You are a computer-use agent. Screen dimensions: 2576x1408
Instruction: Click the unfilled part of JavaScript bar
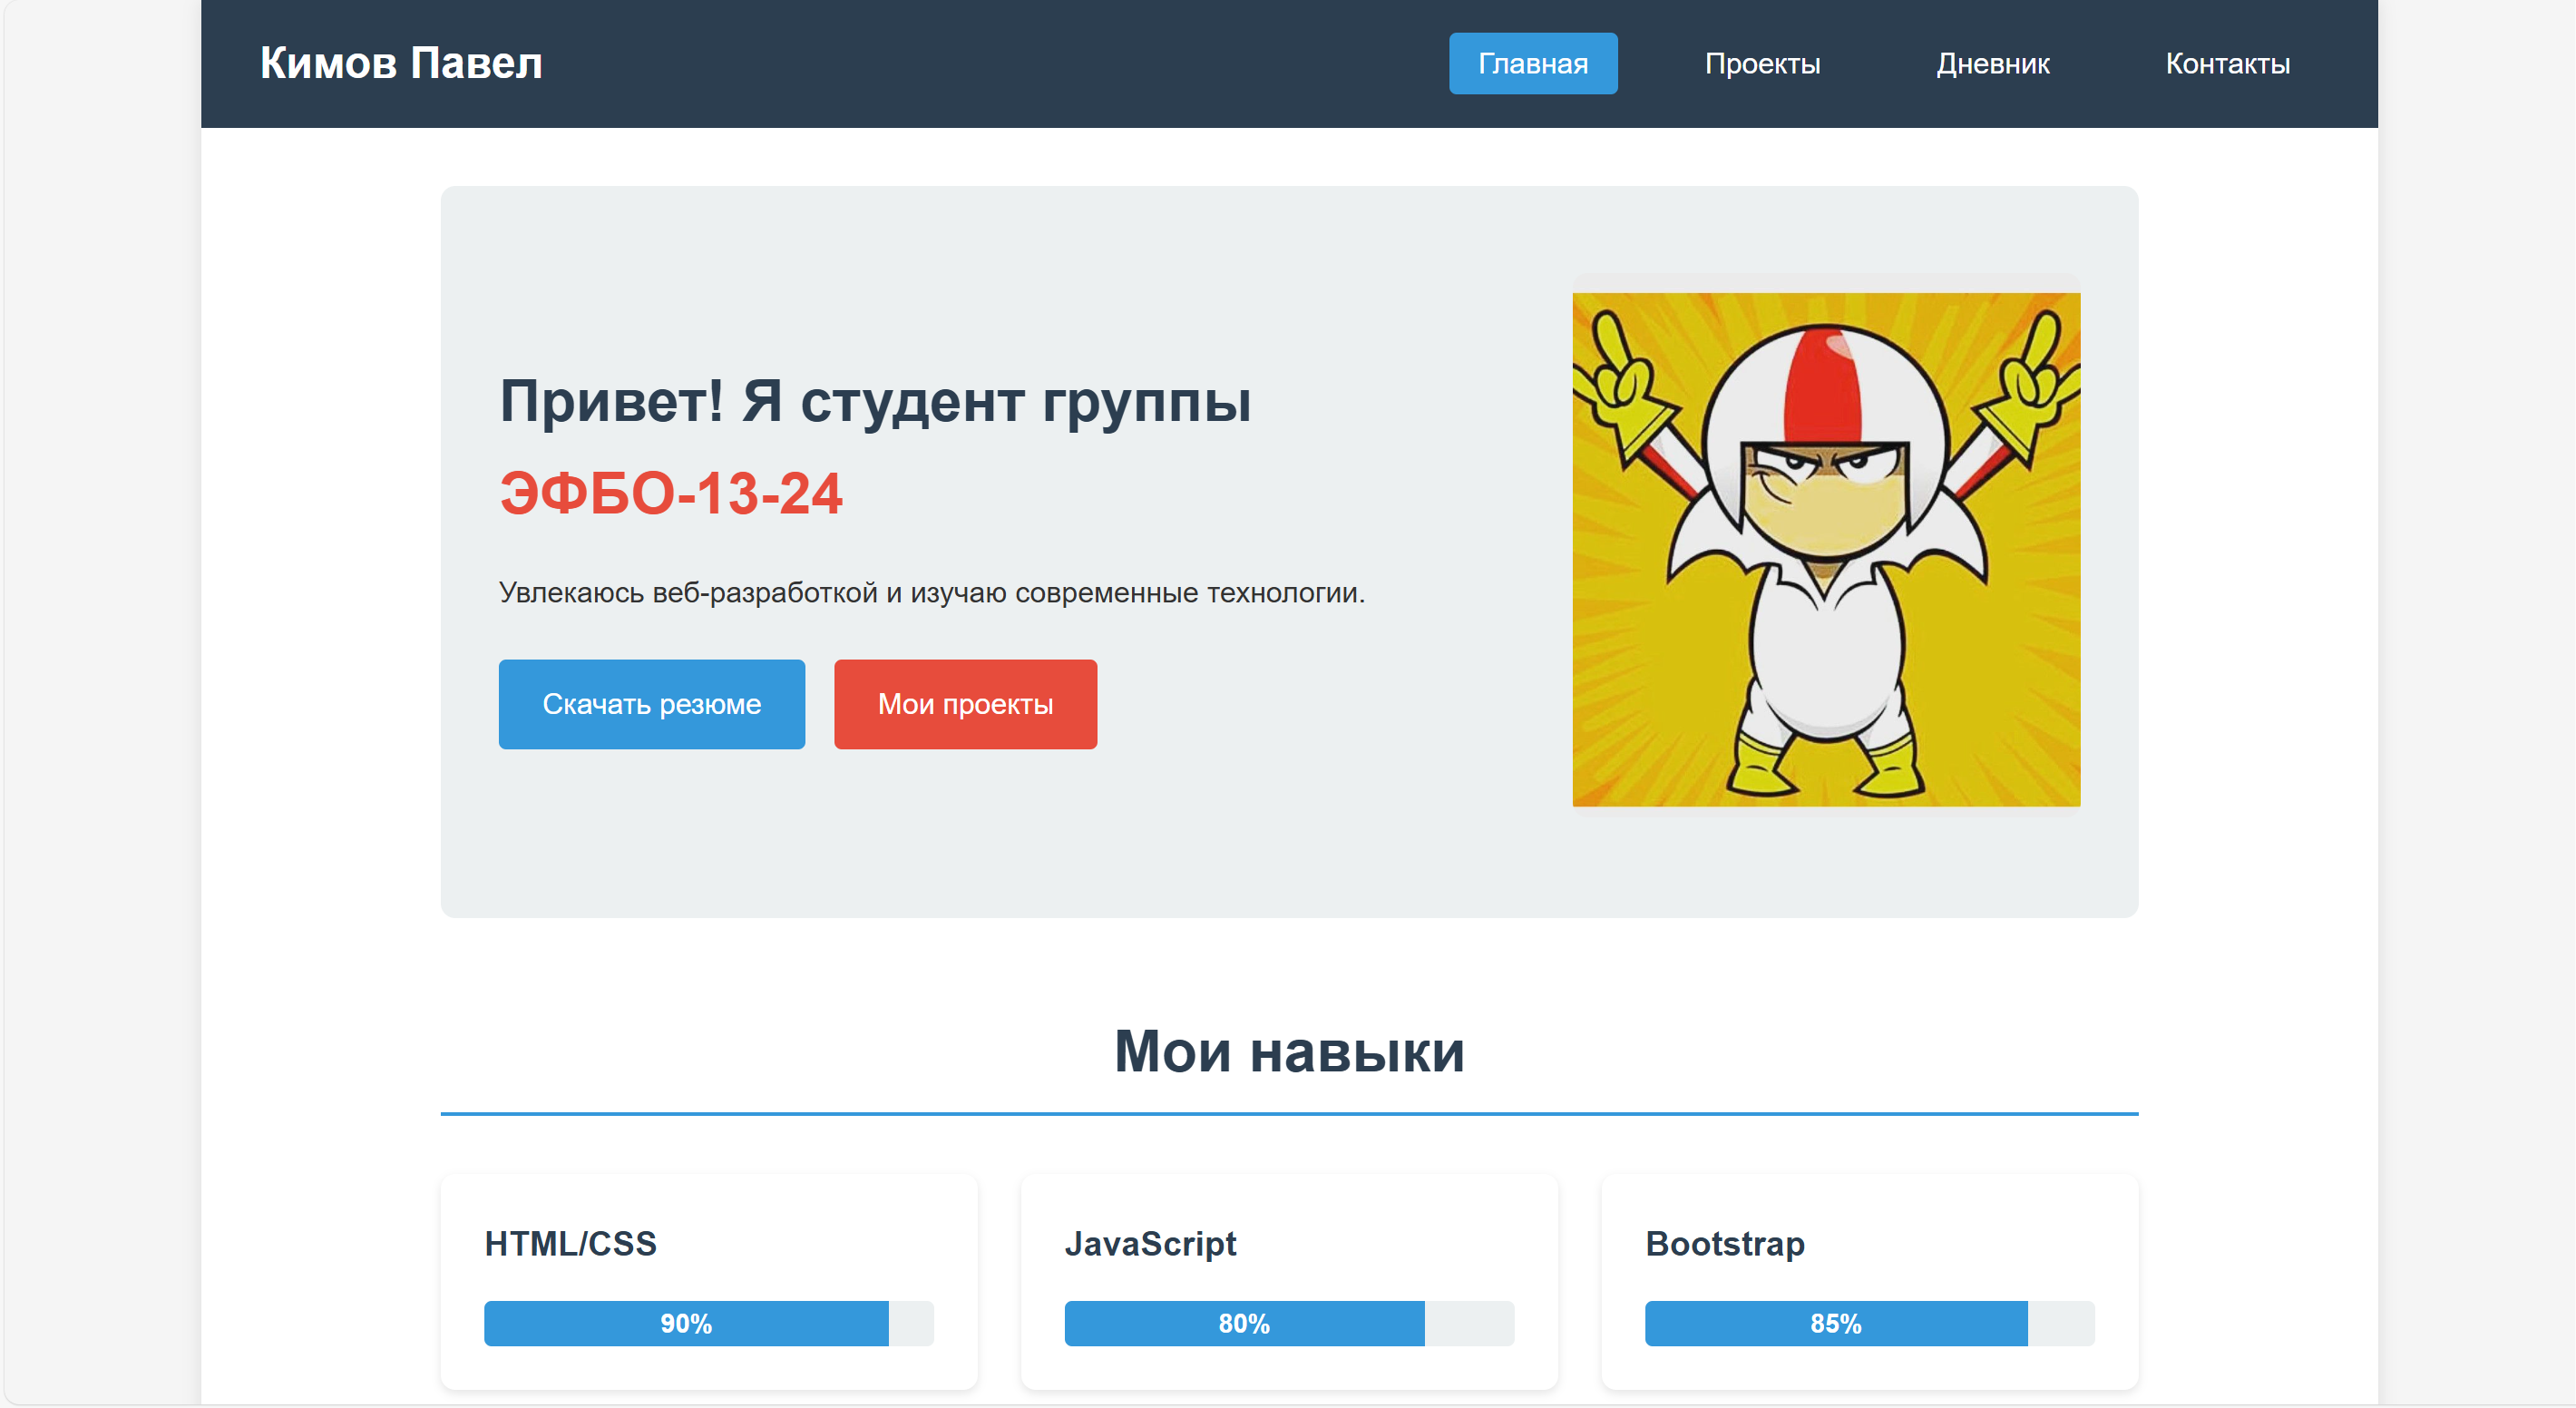click(x=1469, y=1323)
